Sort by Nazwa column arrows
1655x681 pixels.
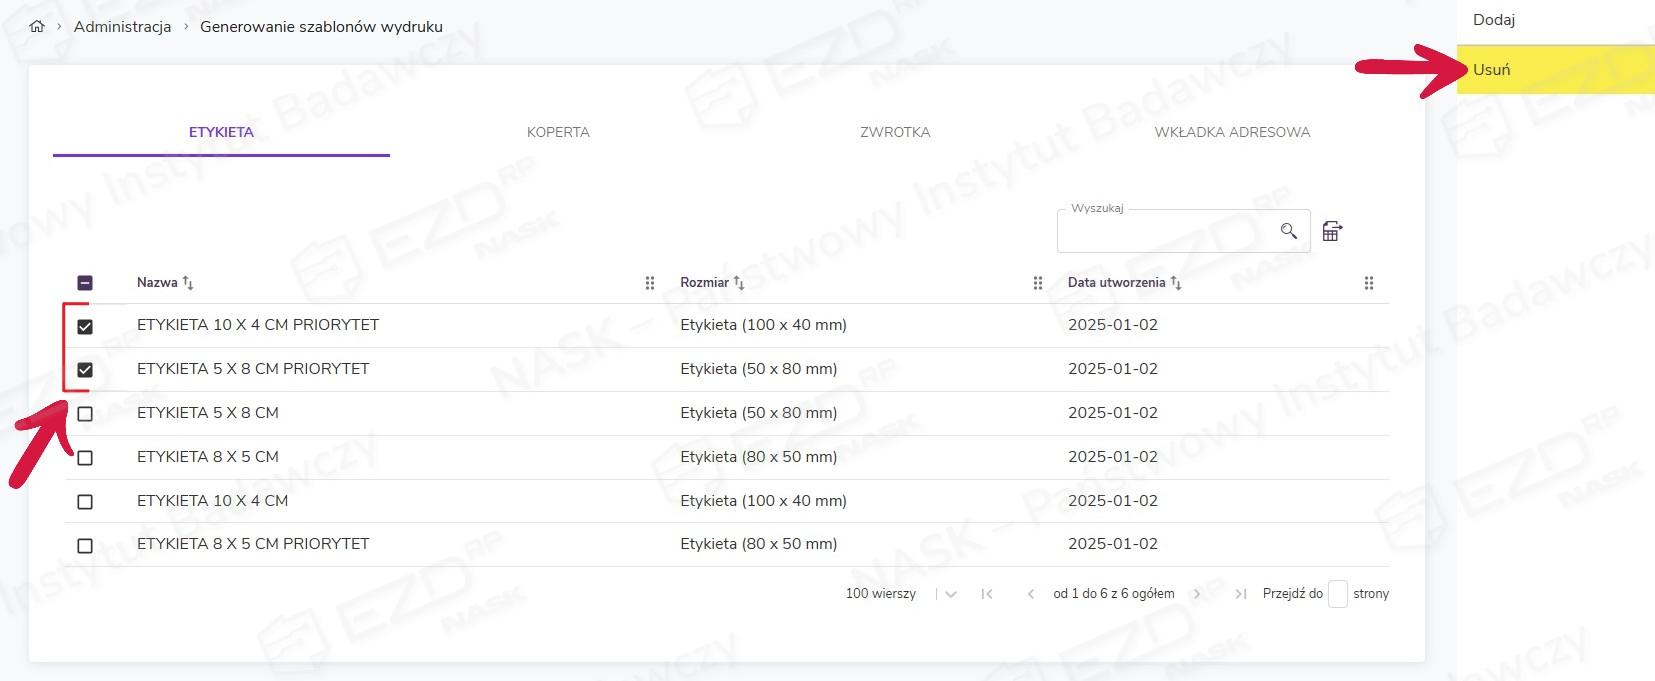[188, 283]
